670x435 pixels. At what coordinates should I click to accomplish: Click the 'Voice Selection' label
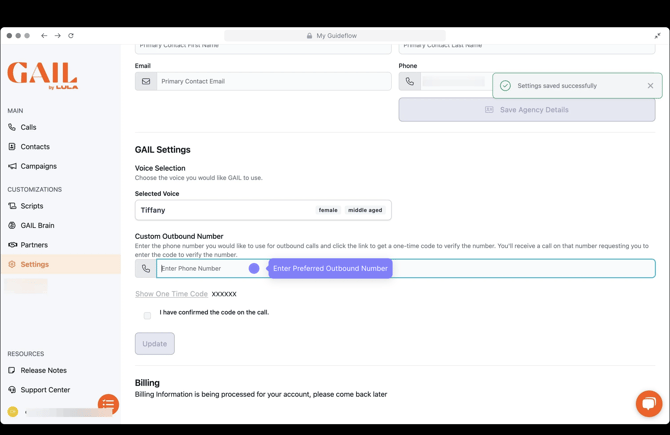click(x=160, y=168)
